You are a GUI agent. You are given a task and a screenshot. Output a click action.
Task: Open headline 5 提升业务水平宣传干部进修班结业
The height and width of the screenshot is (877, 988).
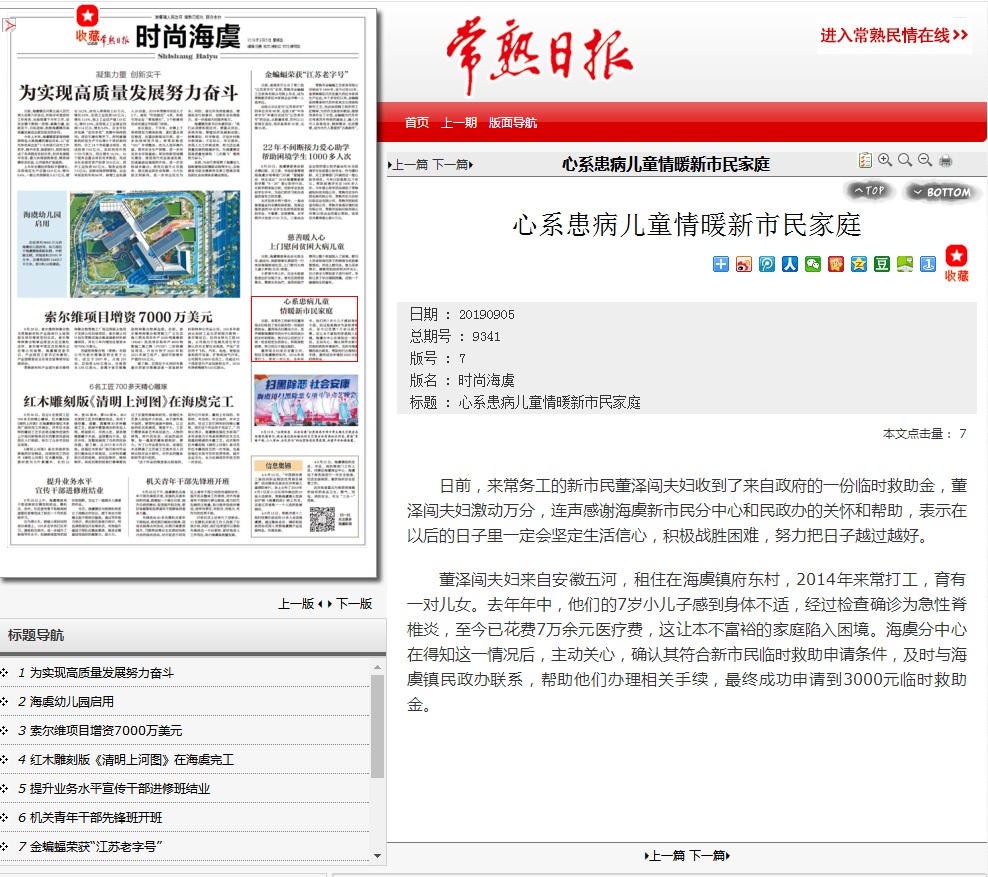coord(120,789)
